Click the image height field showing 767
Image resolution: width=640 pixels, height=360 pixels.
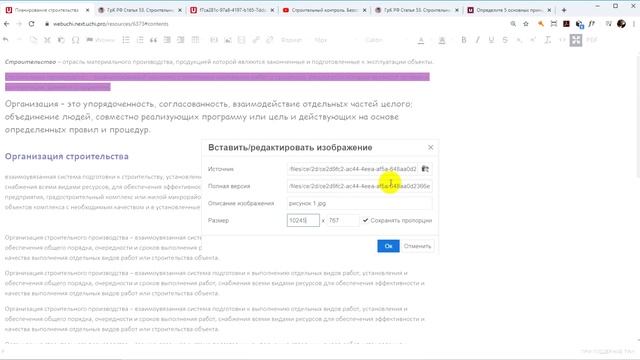pos(343,220)
